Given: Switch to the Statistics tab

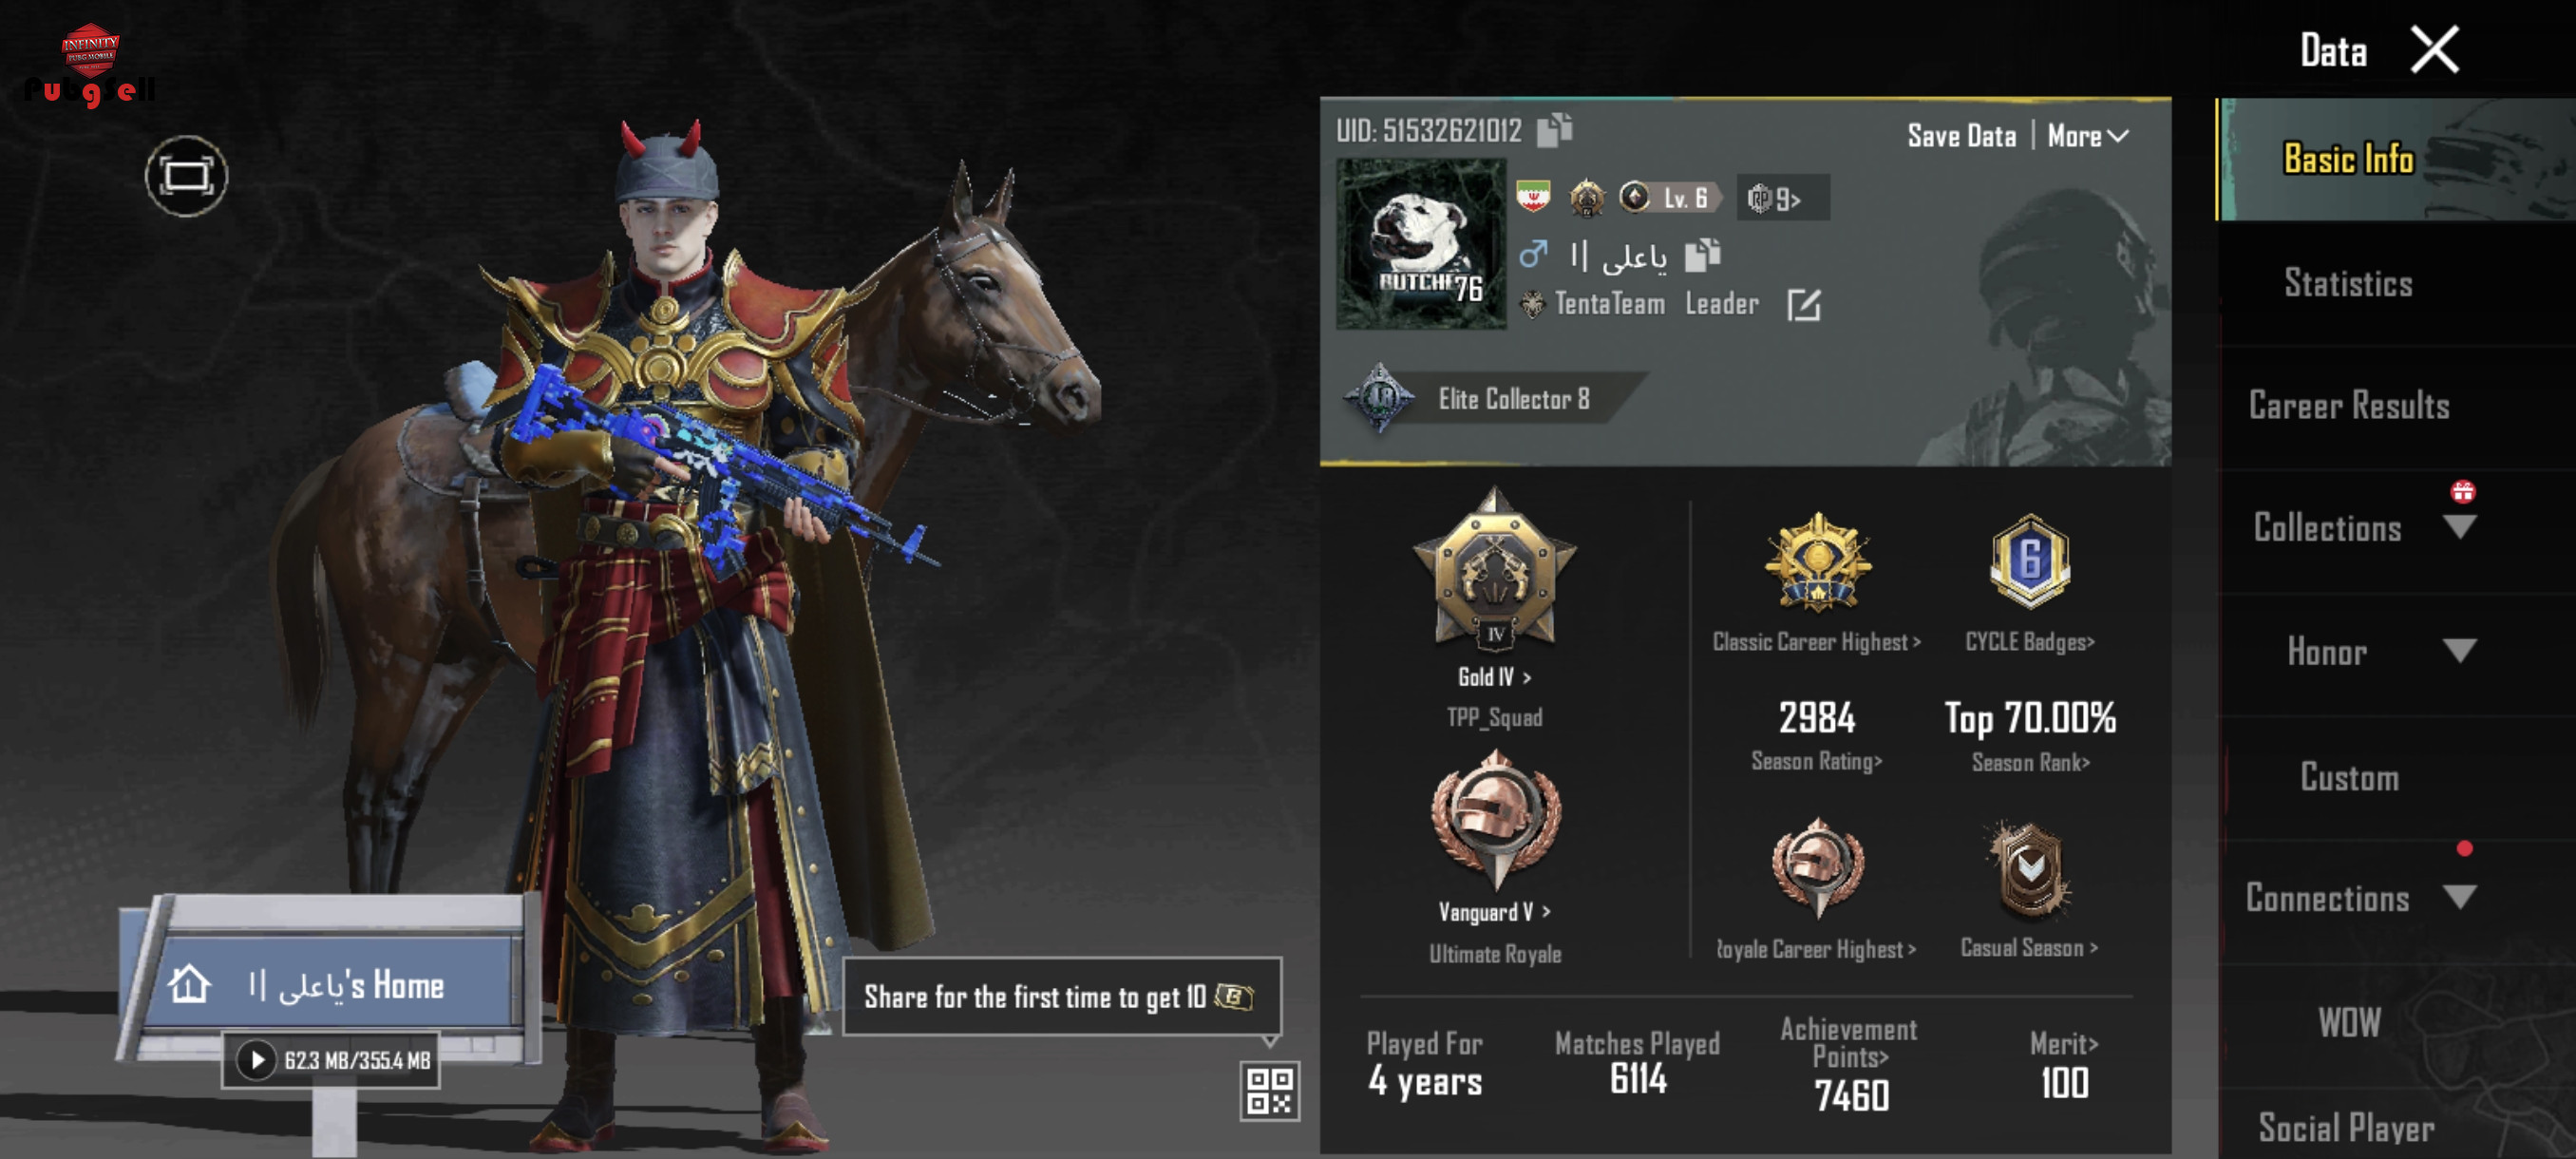Looking at the screenshot, I should click(2348, 284).
